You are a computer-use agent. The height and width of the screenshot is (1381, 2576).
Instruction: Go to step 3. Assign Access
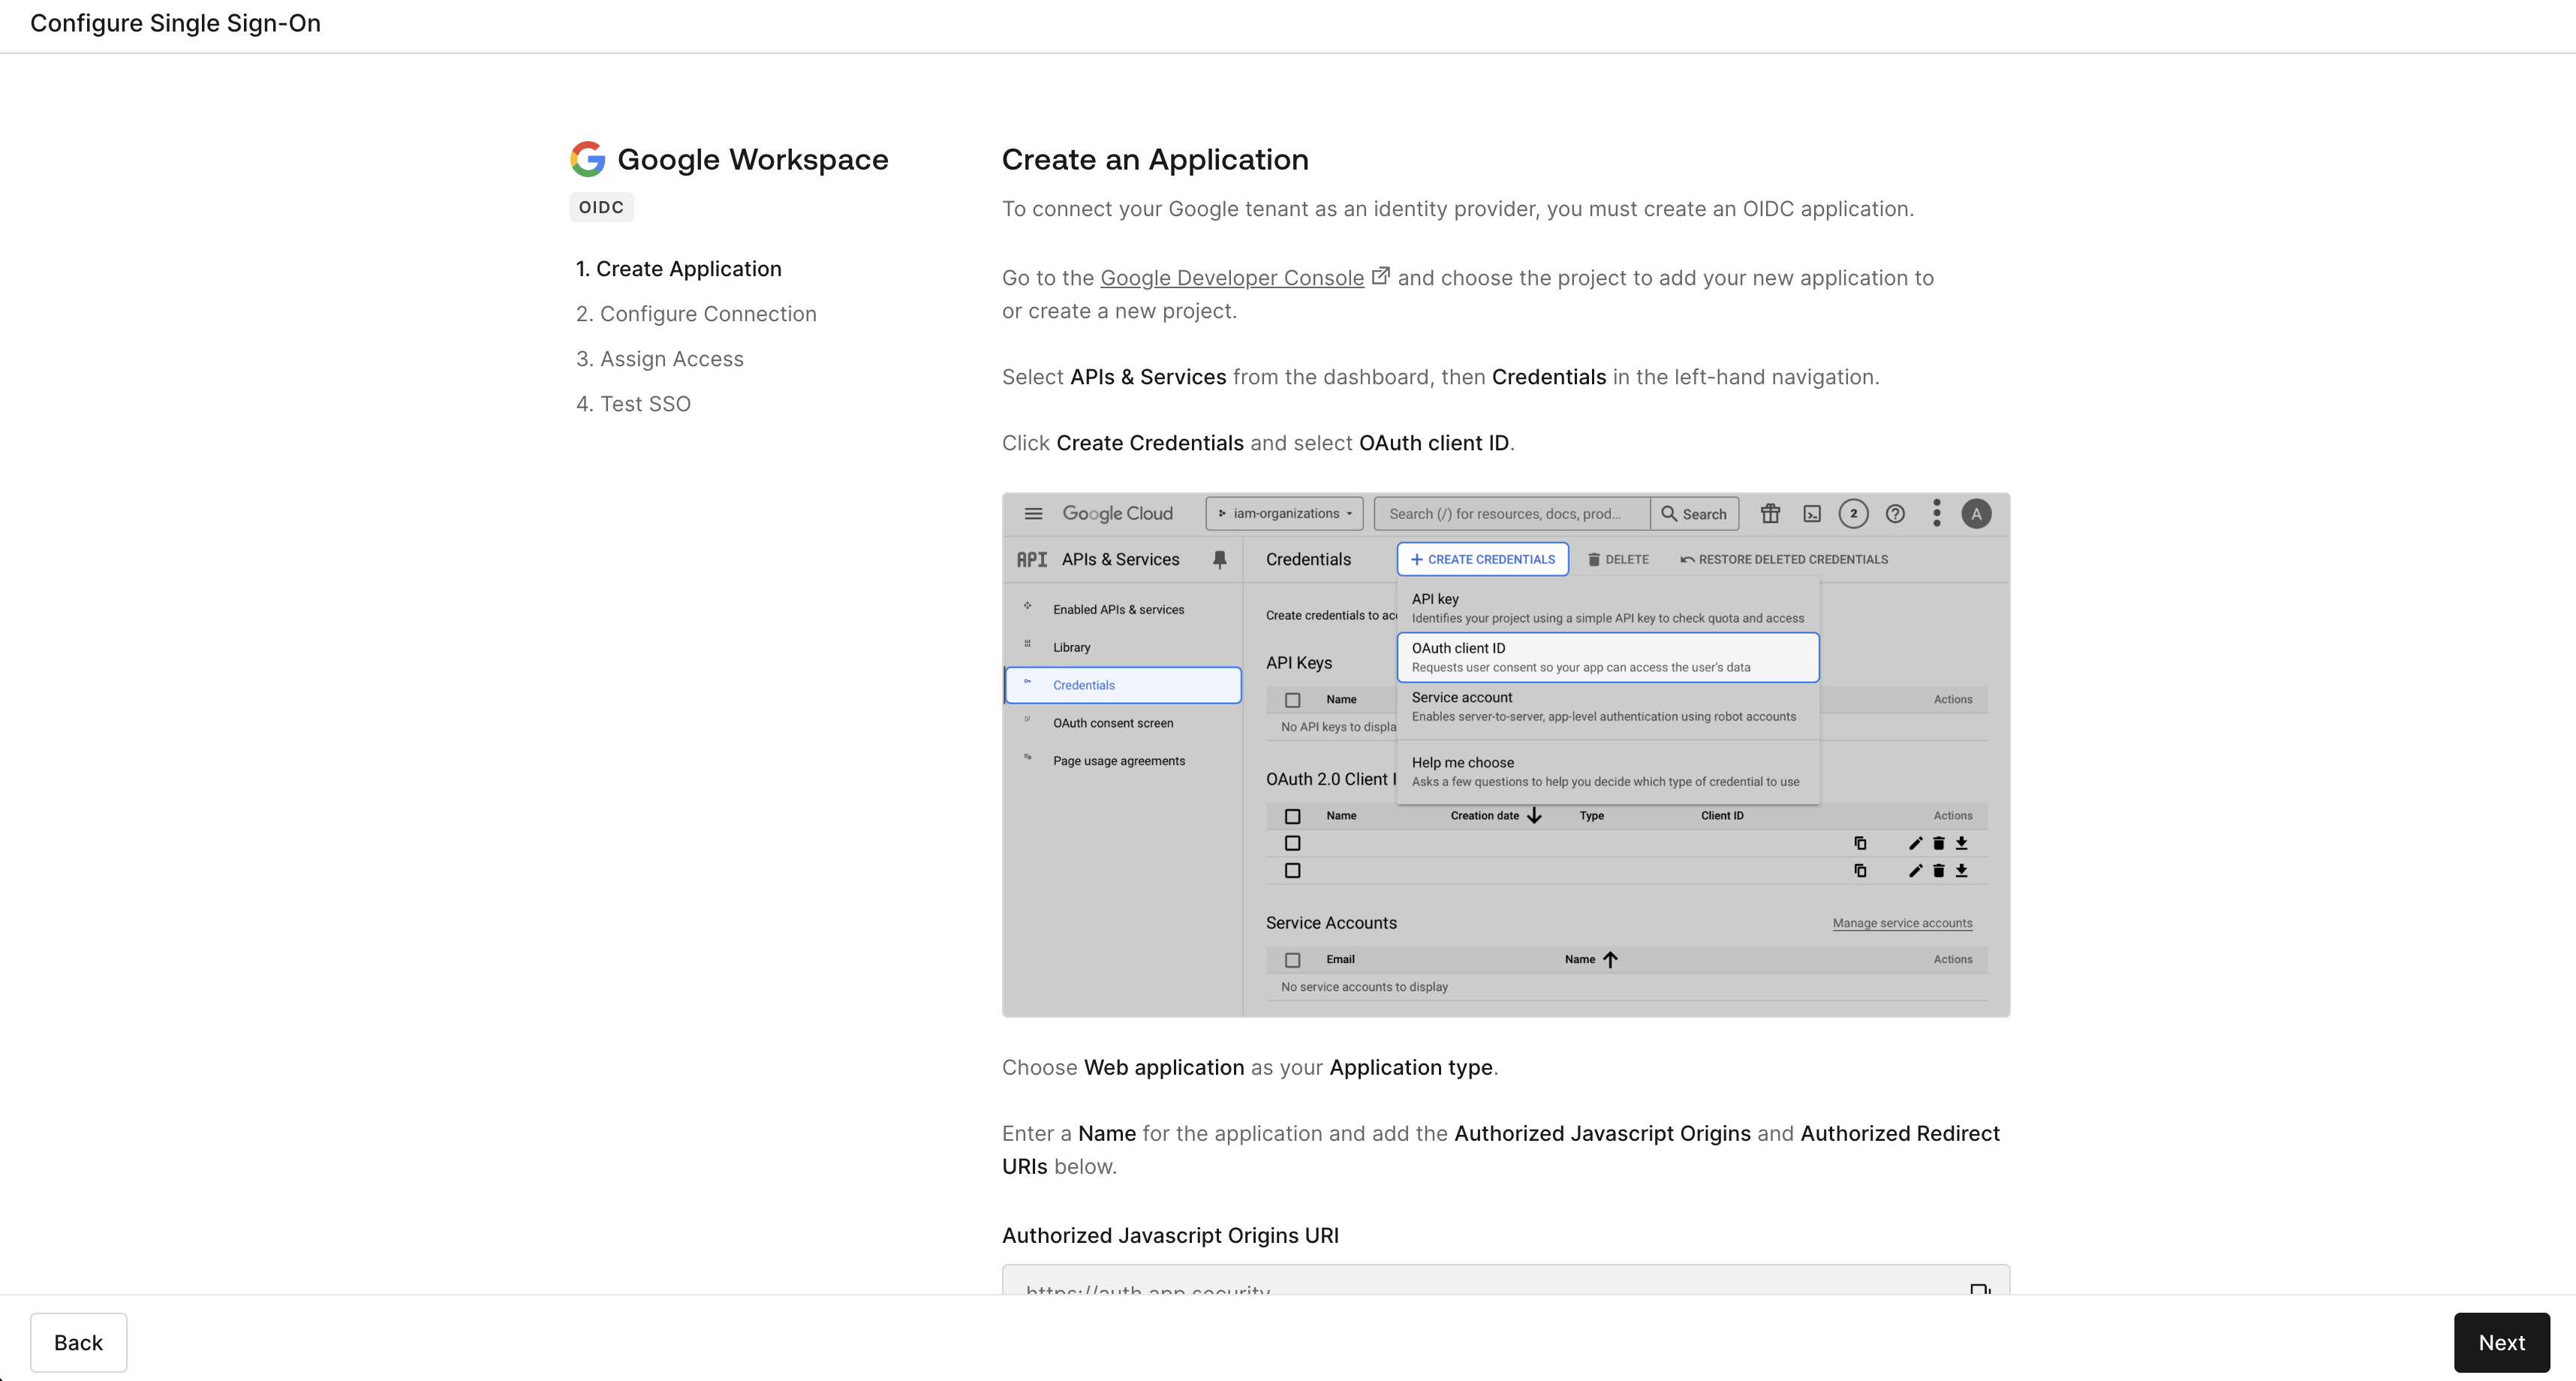click(660, 359)
